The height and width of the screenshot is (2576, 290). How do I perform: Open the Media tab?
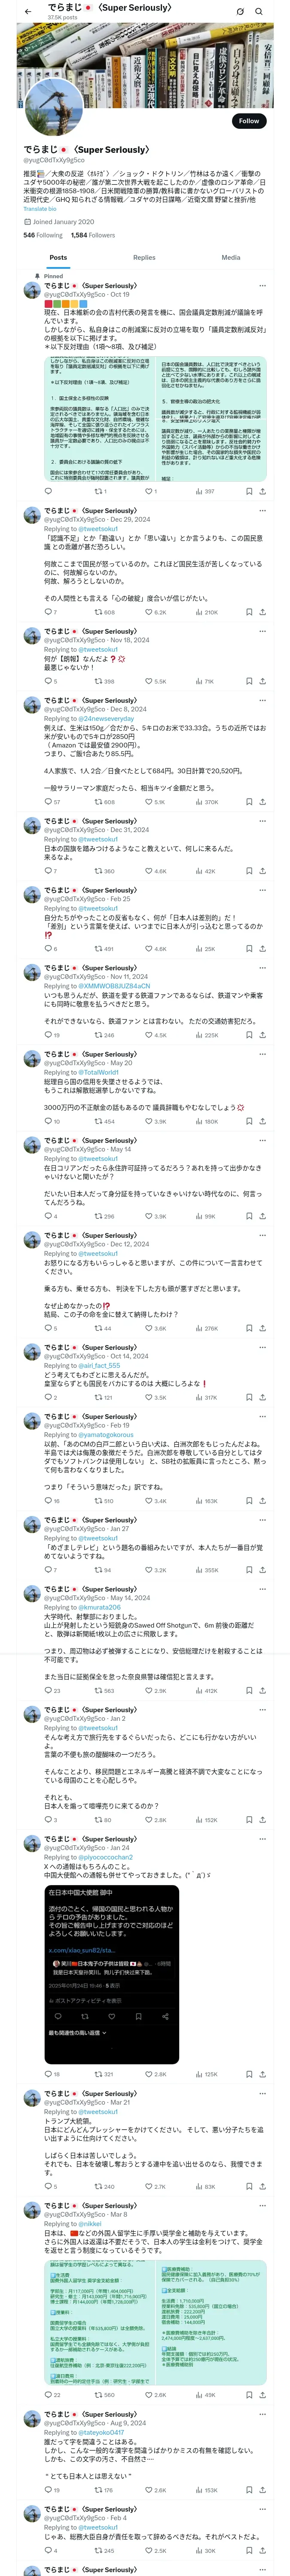tap(230, 257)
